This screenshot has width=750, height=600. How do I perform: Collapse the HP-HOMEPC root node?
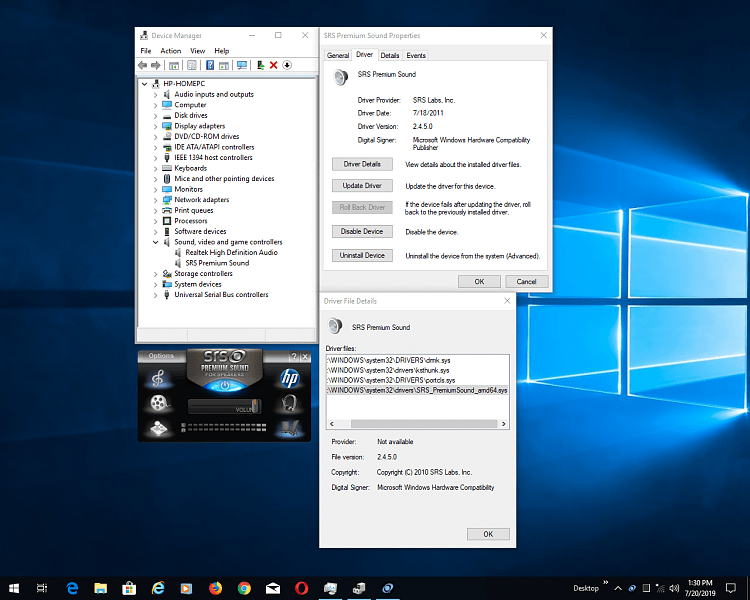click(x=144, y=84)
